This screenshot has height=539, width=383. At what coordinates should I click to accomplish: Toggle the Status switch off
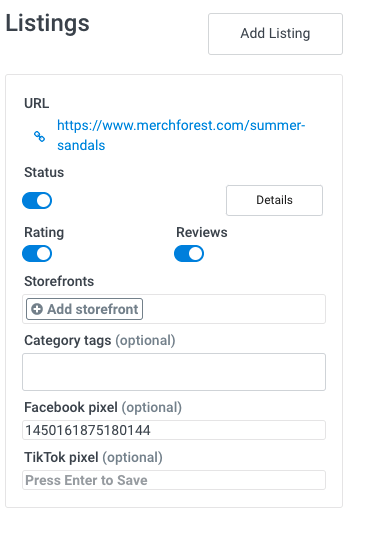(37, 200)
